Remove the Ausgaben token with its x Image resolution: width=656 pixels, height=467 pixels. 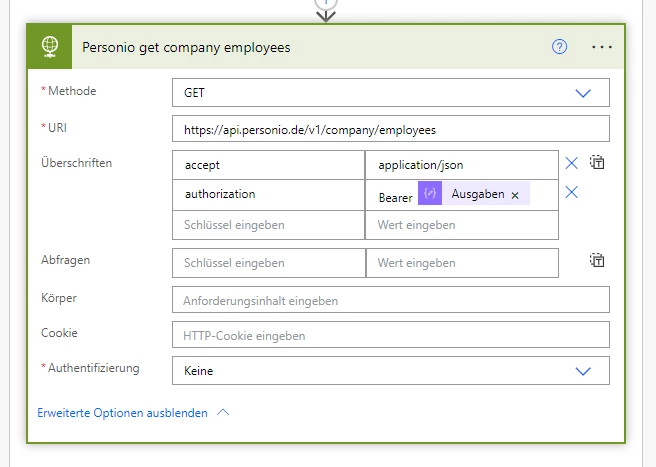pyautogui.click(x=515, y=195)
